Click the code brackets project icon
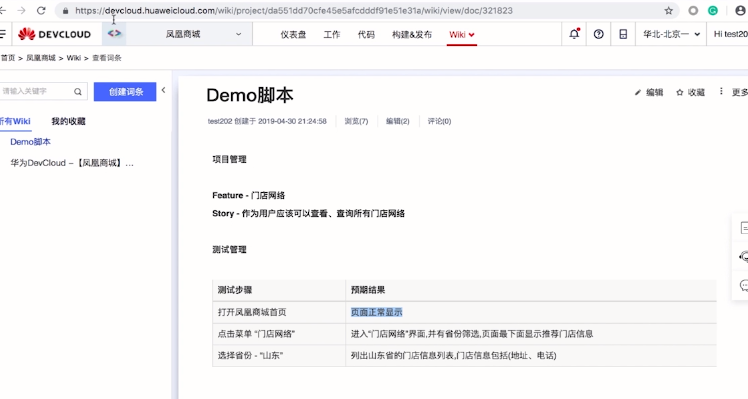 coord(114,33)
